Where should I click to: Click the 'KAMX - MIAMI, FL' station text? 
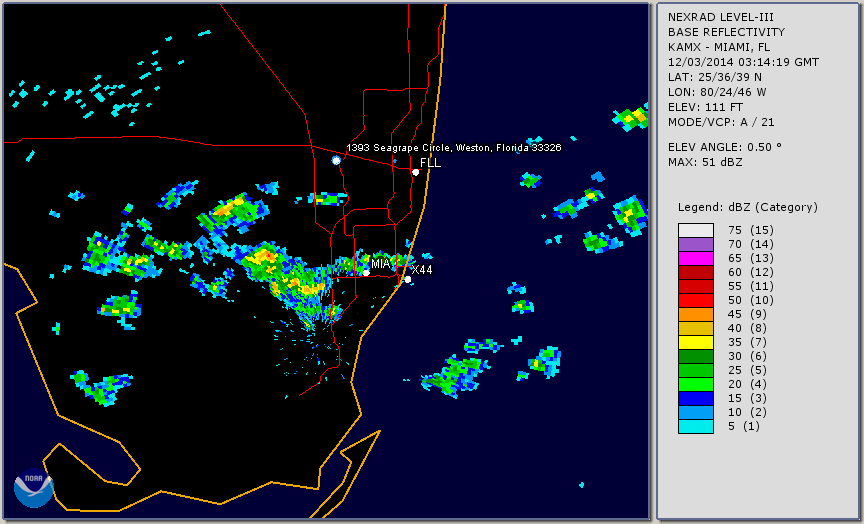pos(719,47)
